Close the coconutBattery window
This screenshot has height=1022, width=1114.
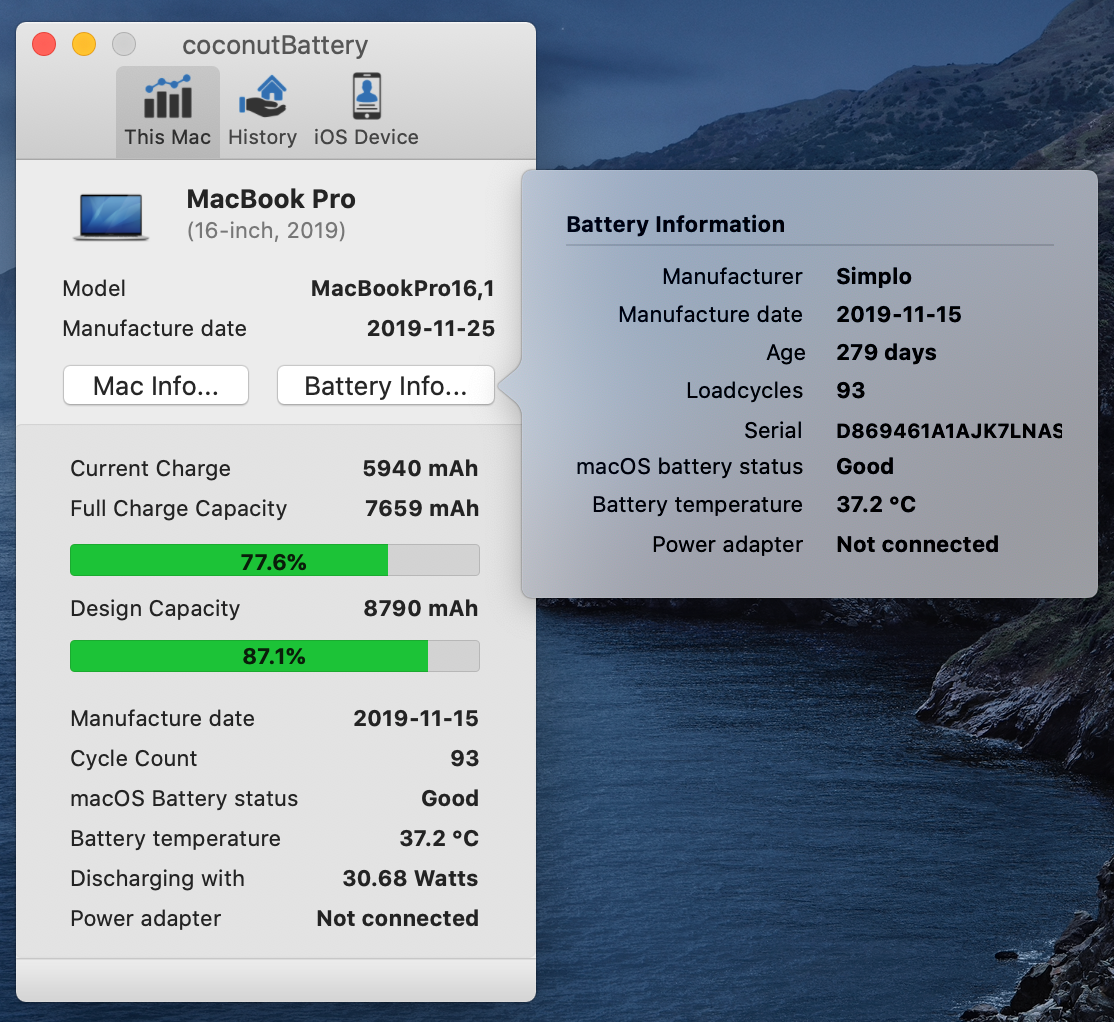(x=44, y=44)
